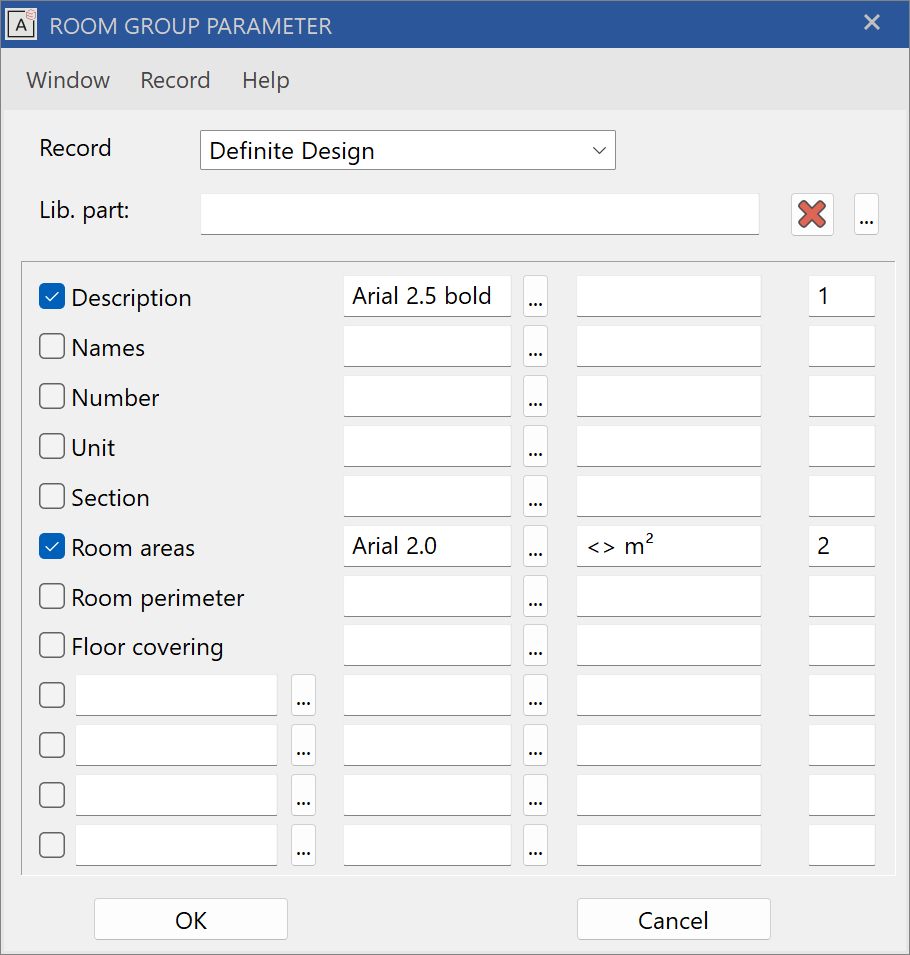
Task: Click the OK button
Action: click(191, 919)
